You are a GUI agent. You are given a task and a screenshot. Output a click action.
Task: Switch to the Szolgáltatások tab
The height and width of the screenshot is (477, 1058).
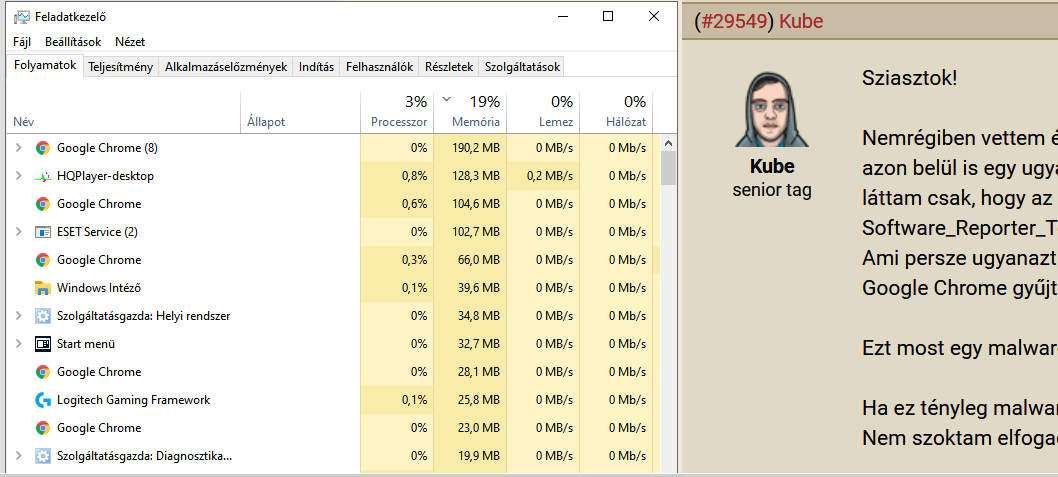coord(522,67)
